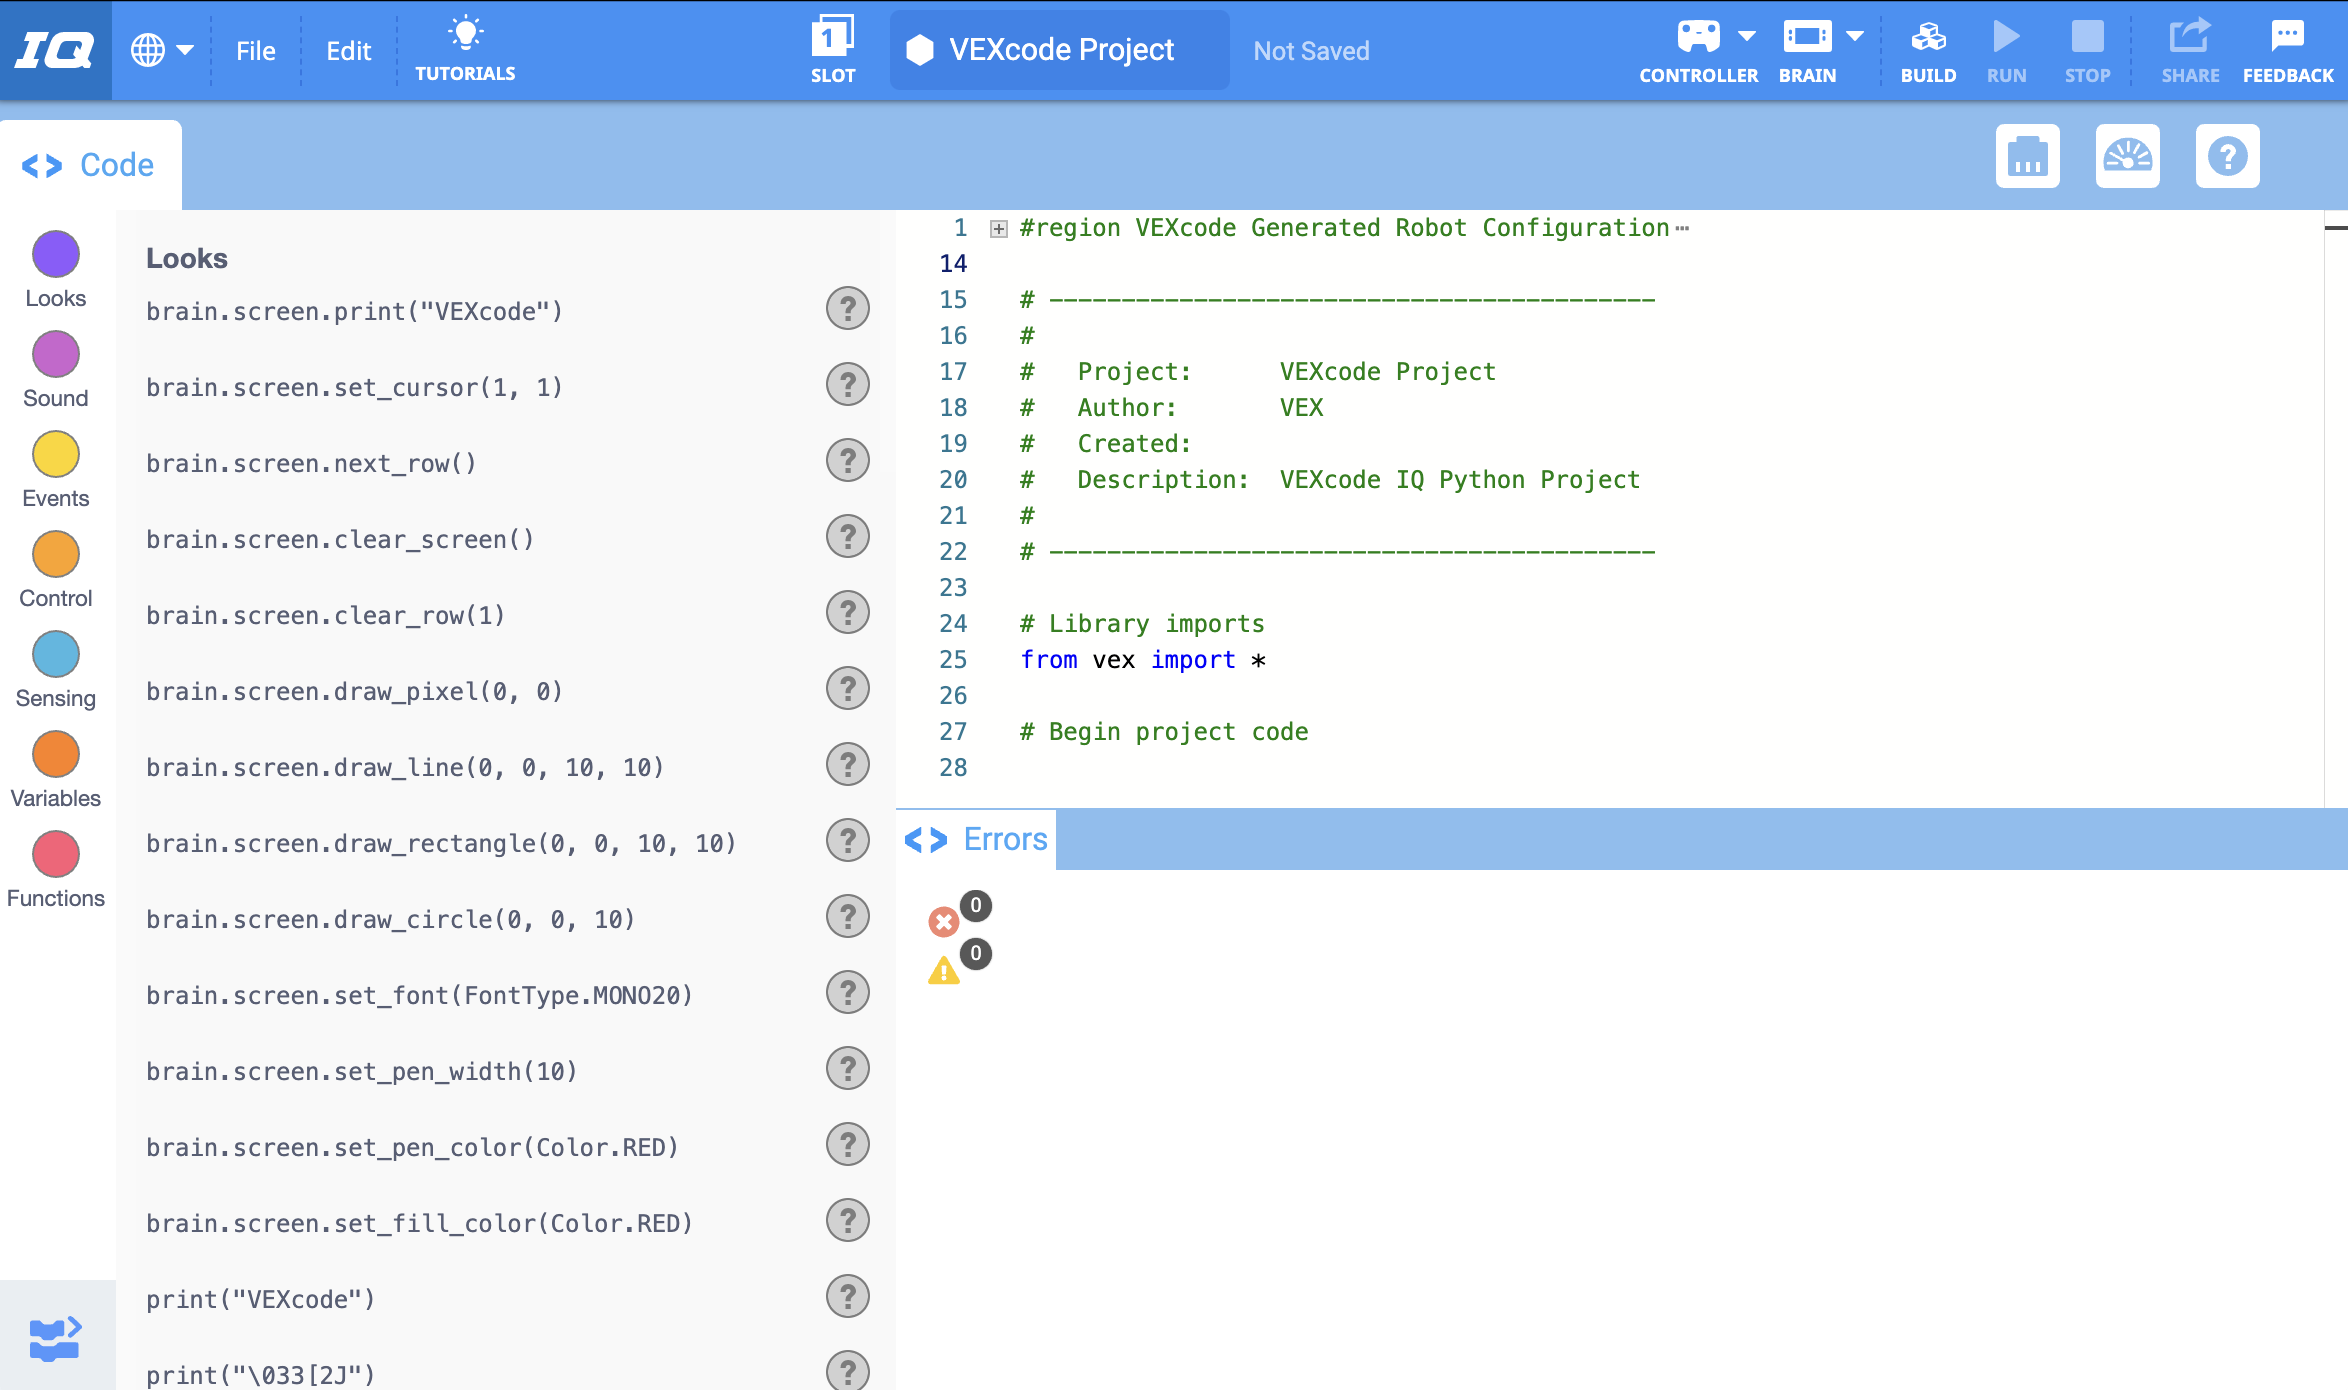Select the Functions command category
The width and height of the screenshot is (2348, 1390).
55,854
